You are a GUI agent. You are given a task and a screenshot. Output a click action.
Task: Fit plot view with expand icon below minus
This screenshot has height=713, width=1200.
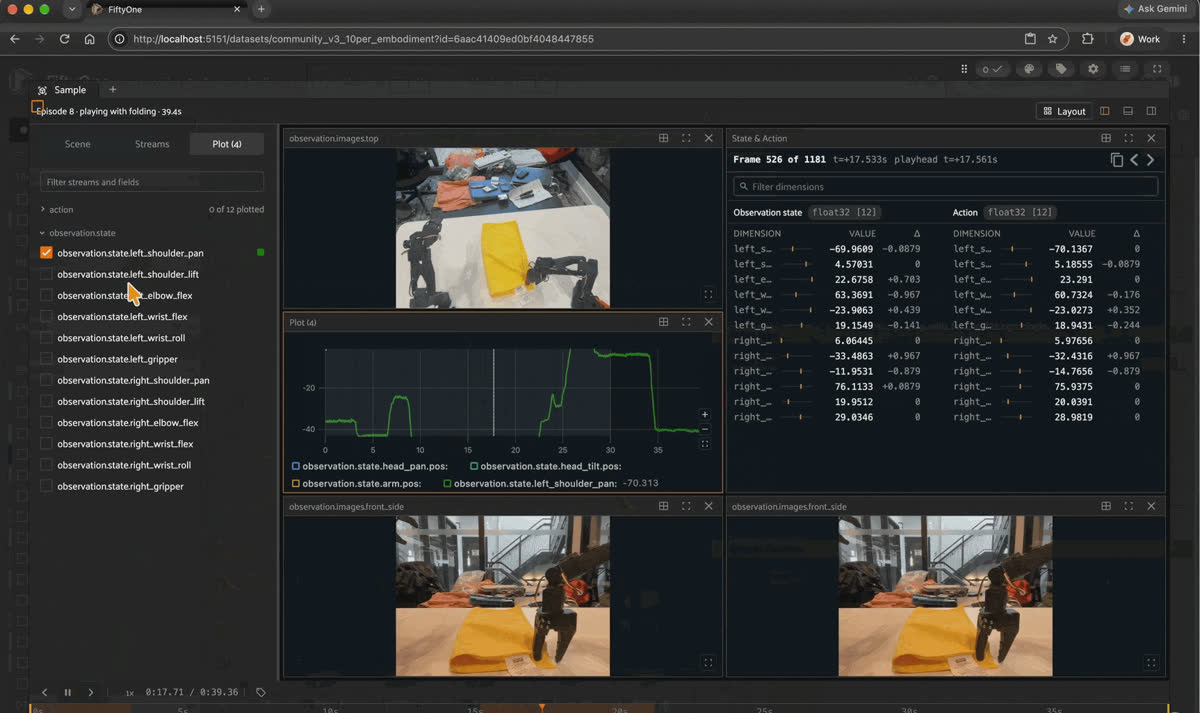click(705, 444)
